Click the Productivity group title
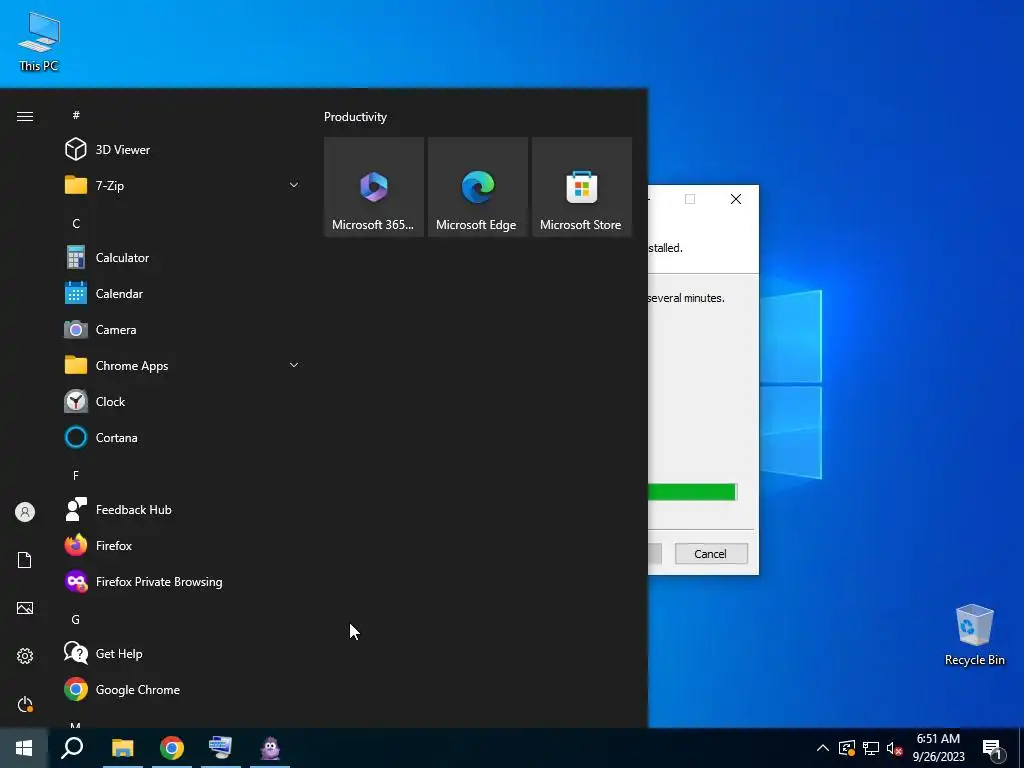The height and width of the screenshot is (768, 1024). click(355, 117)
